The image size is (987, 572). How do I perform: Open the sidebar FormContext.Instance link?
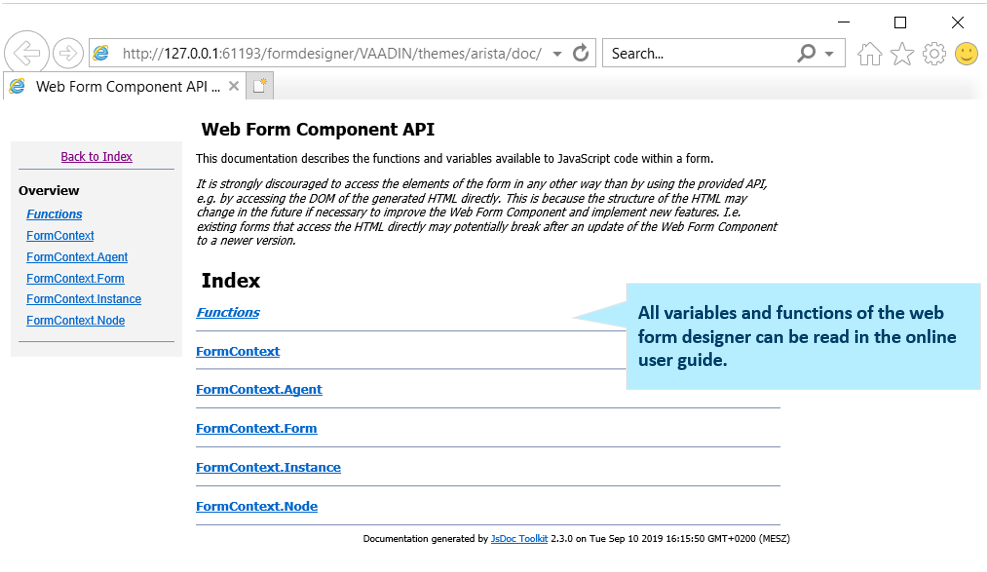(x=84, y=300)
